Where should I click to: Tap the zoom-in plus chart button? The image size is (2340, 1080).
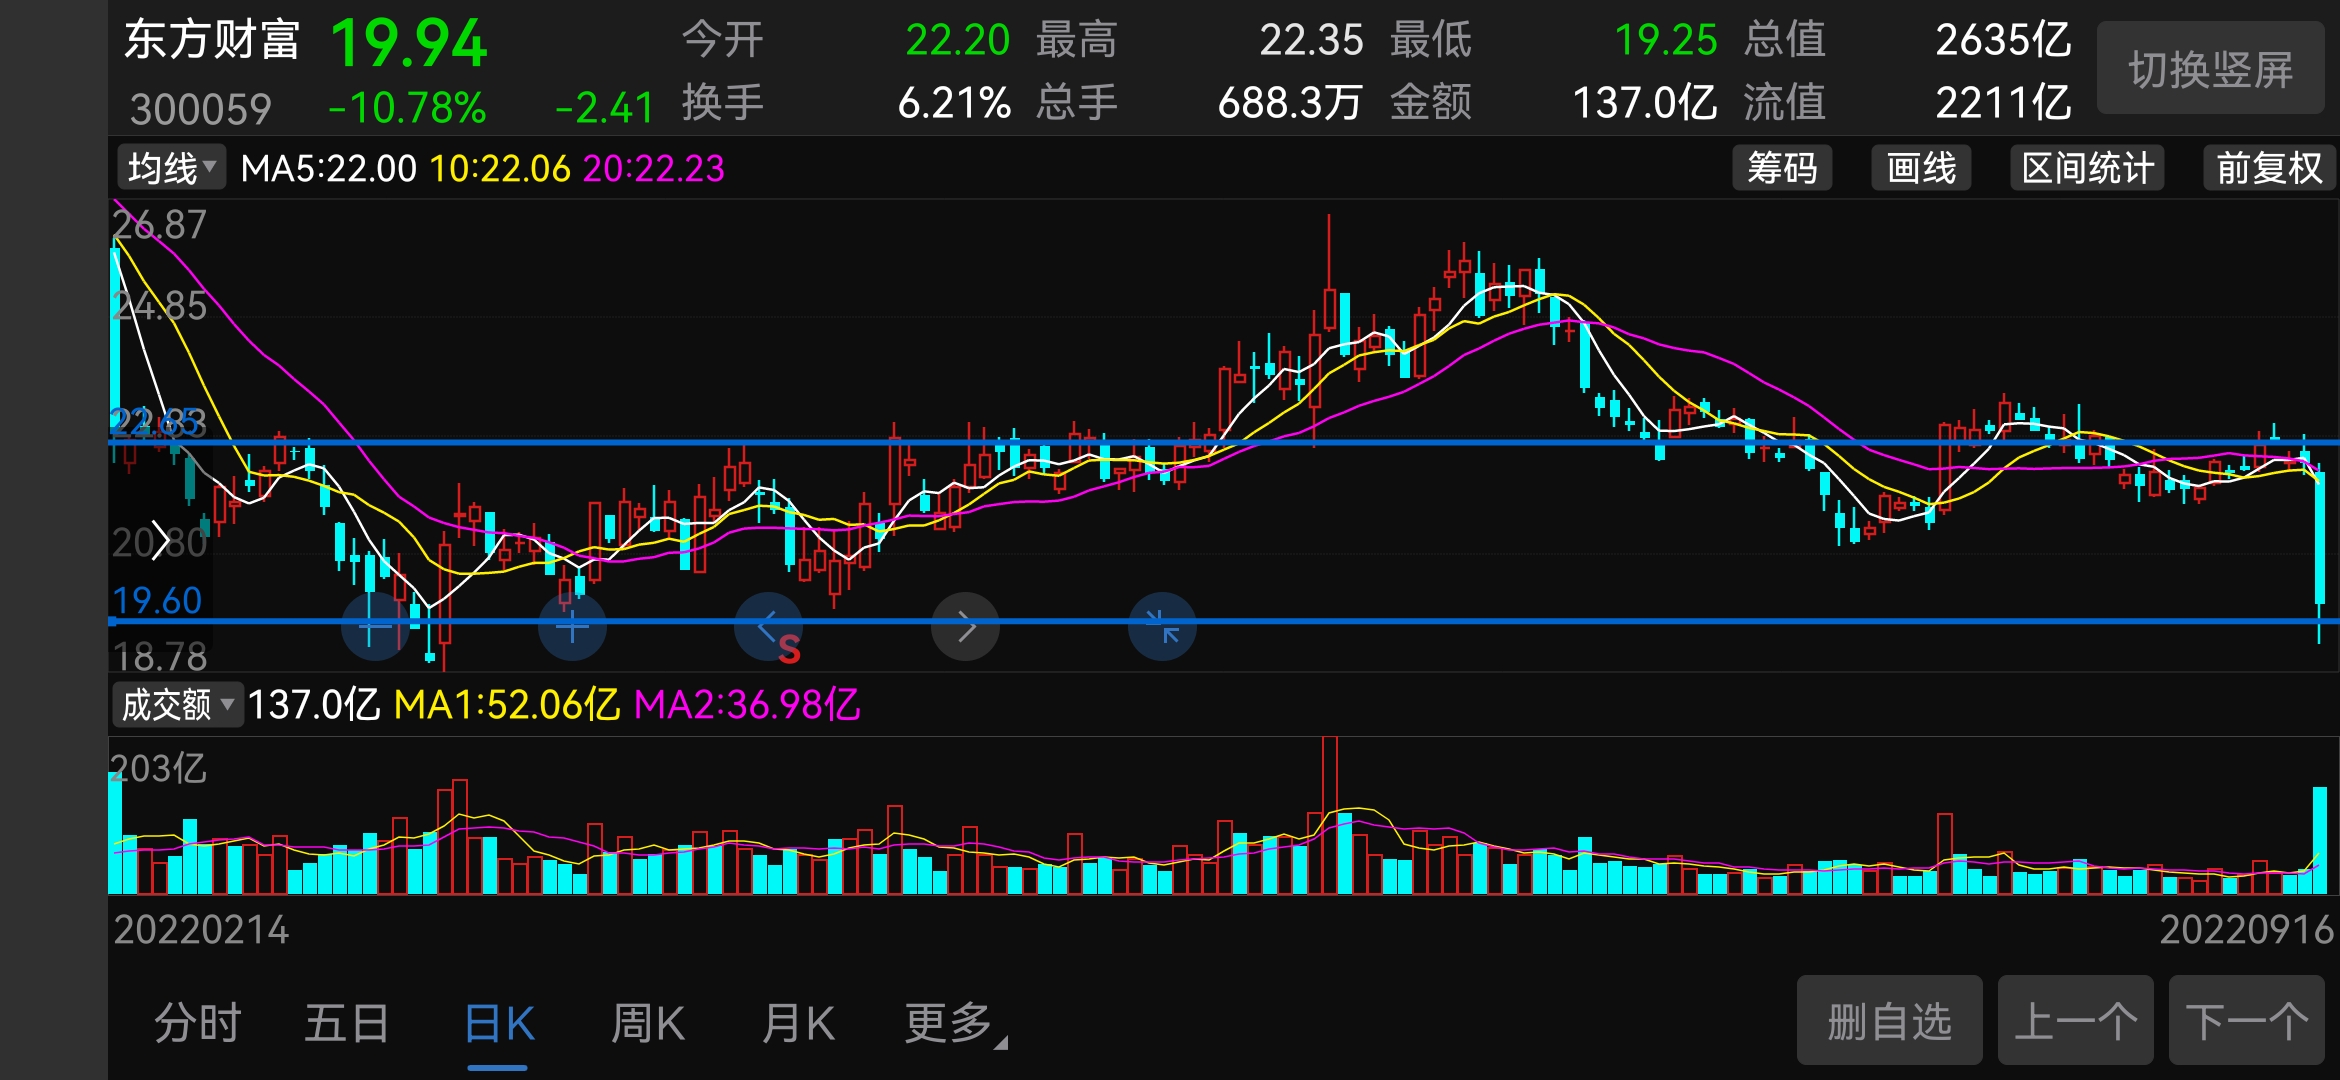pyautogui.click(x=572, y=627)
